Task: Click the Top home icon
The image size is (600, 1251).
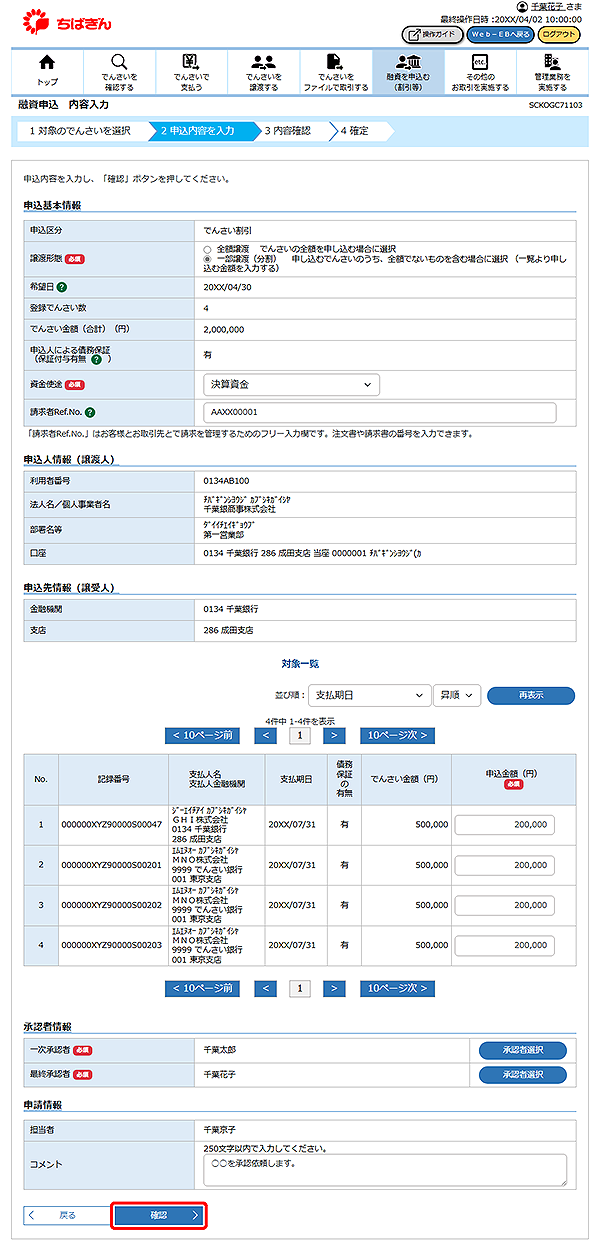Action: (47, 64)
